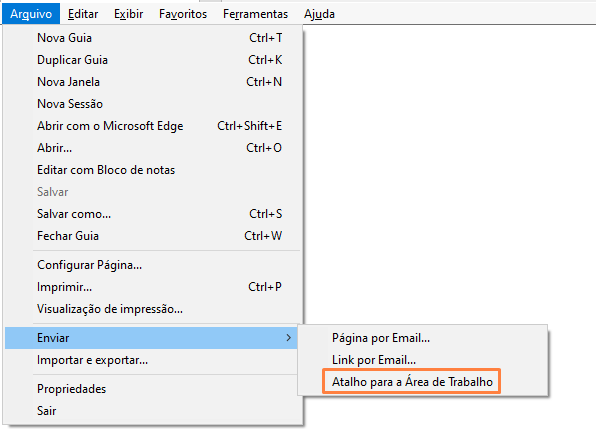The image size is (596, 429).
Task: Open the Editar menu
Action: (x=83, y=14)
